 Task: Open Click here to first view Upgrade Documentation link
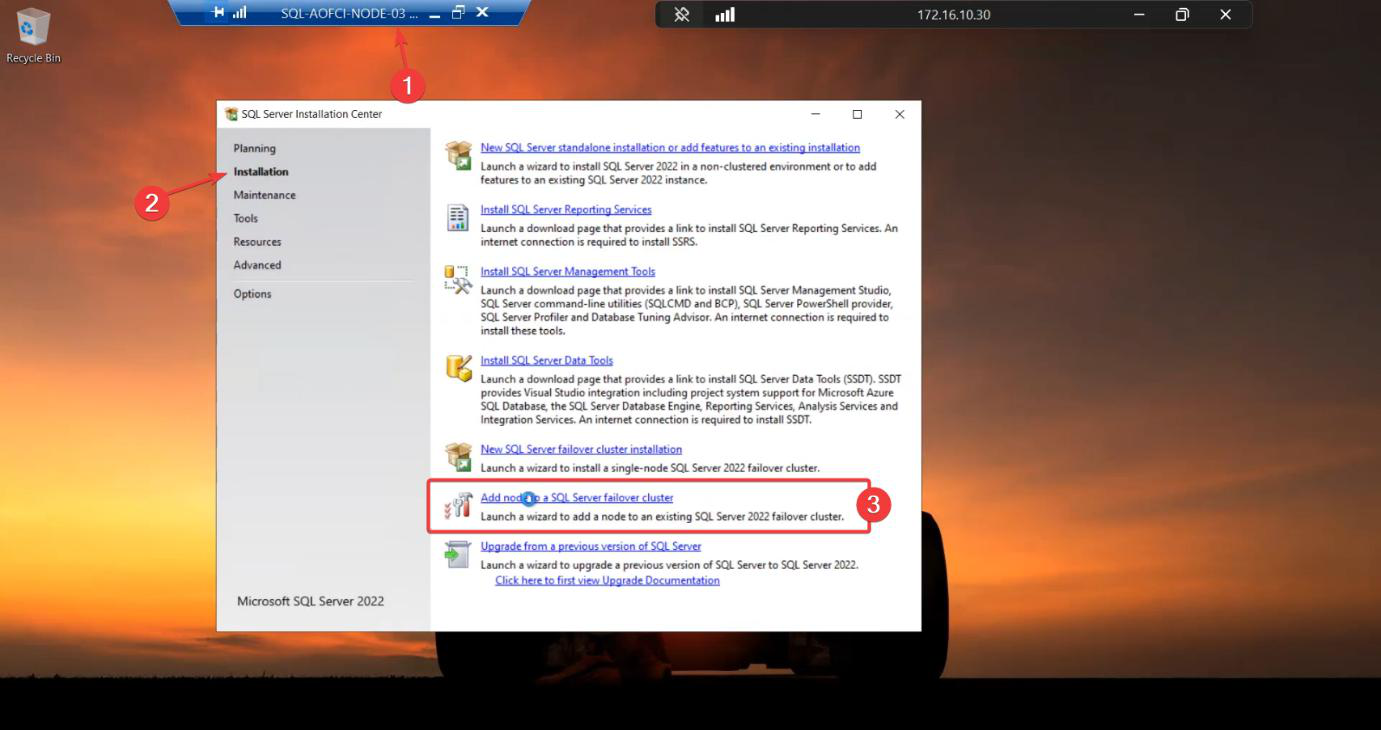click(x=607, y=581)
